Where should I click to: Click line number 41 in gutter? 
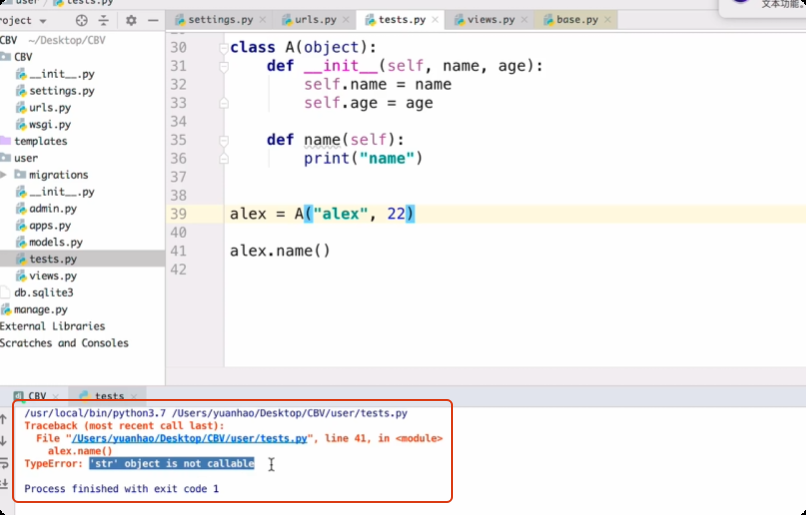[x=178, y=251]
